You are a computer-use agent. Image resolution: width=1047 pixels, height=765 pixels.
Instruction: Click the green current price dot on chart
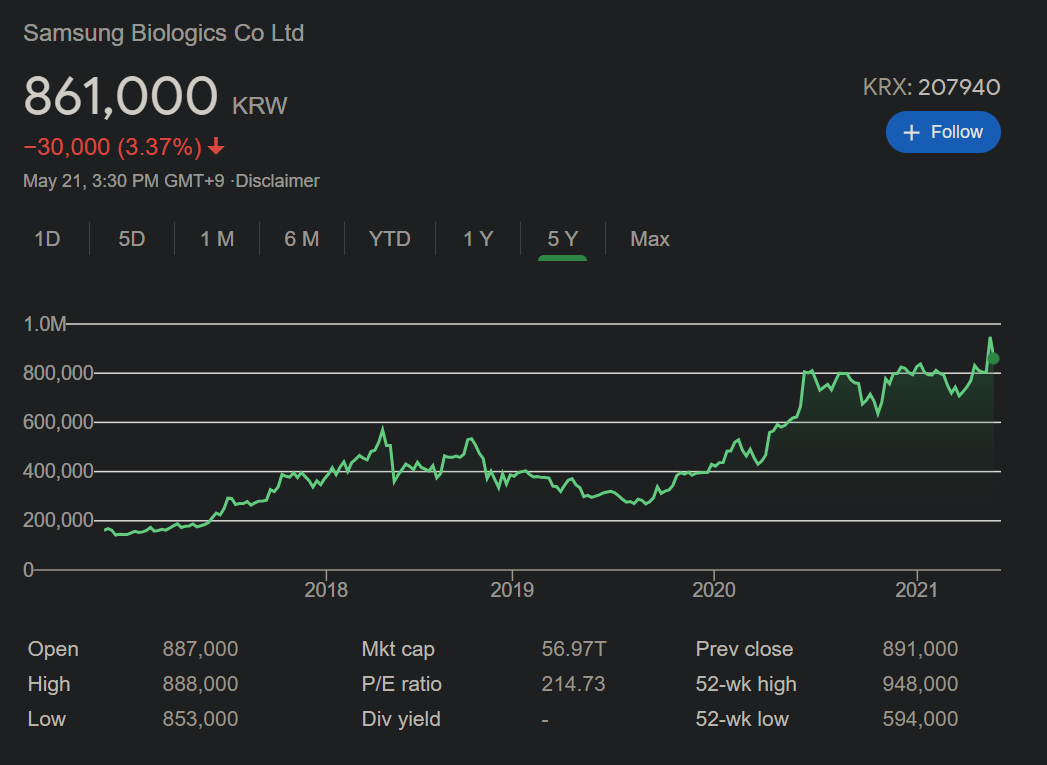point(993,358)
